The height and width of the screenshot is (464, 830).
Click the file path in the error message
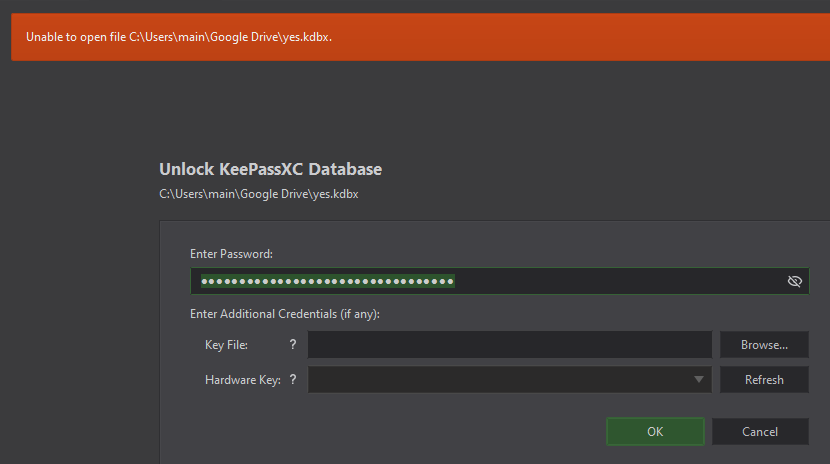coord(230,37)
